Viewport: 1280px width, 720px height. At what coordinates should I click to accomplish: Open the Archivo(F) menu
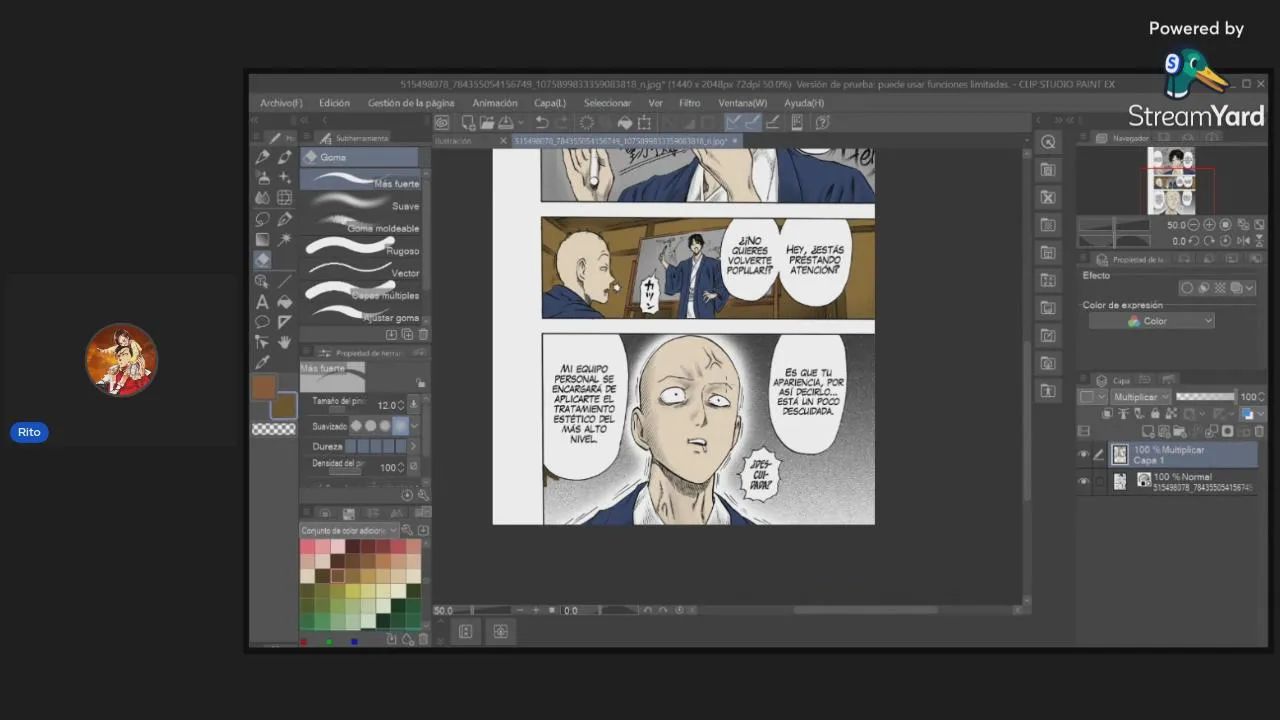coord(281,103)
